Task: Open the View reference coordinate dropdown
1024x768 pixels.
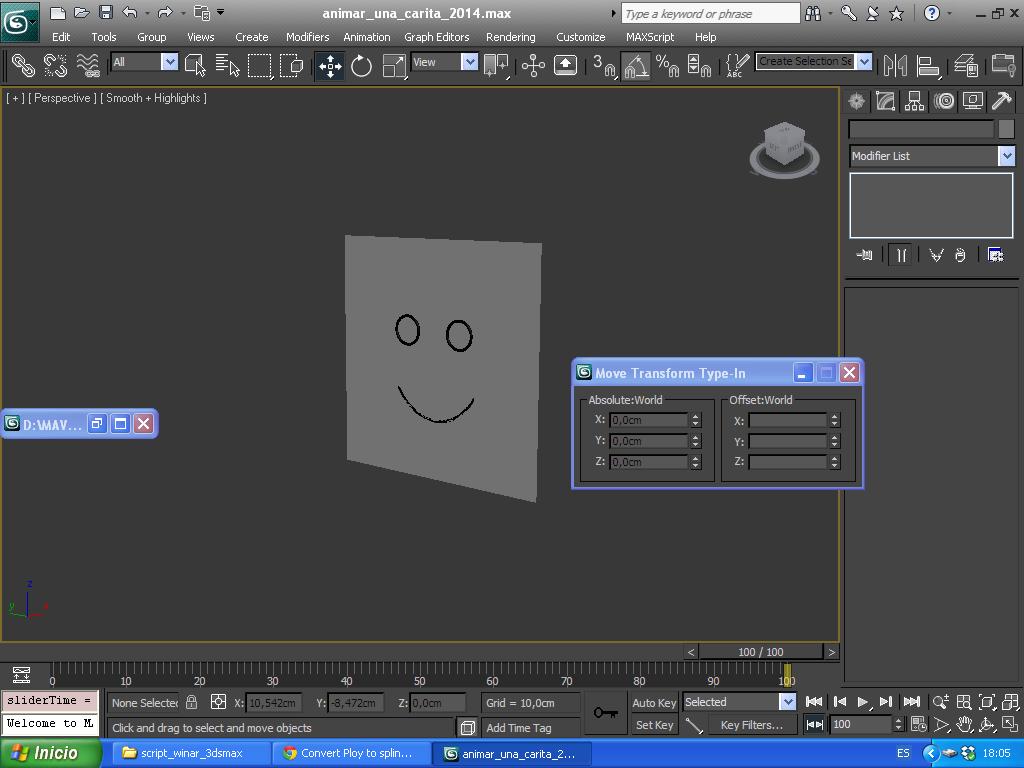Action: point(469,62)
